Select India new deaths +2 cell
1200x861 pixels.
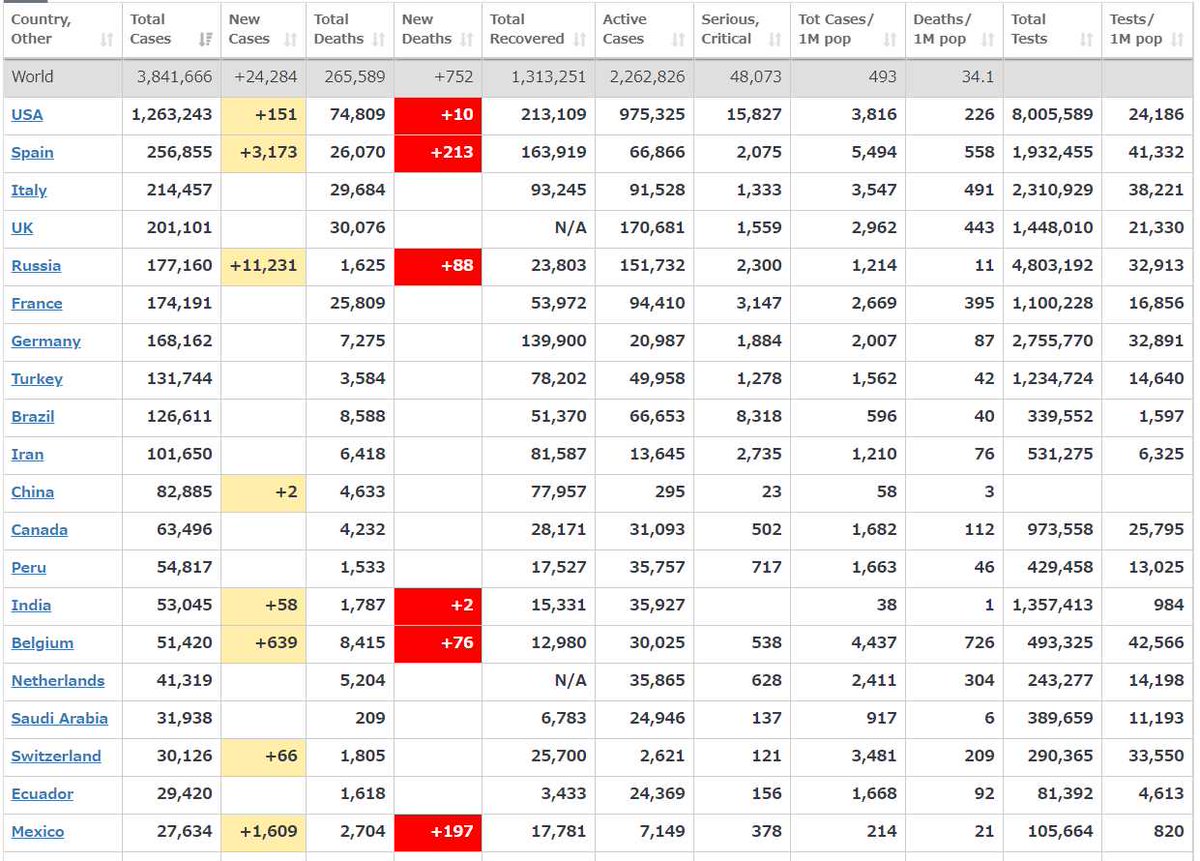438,605
